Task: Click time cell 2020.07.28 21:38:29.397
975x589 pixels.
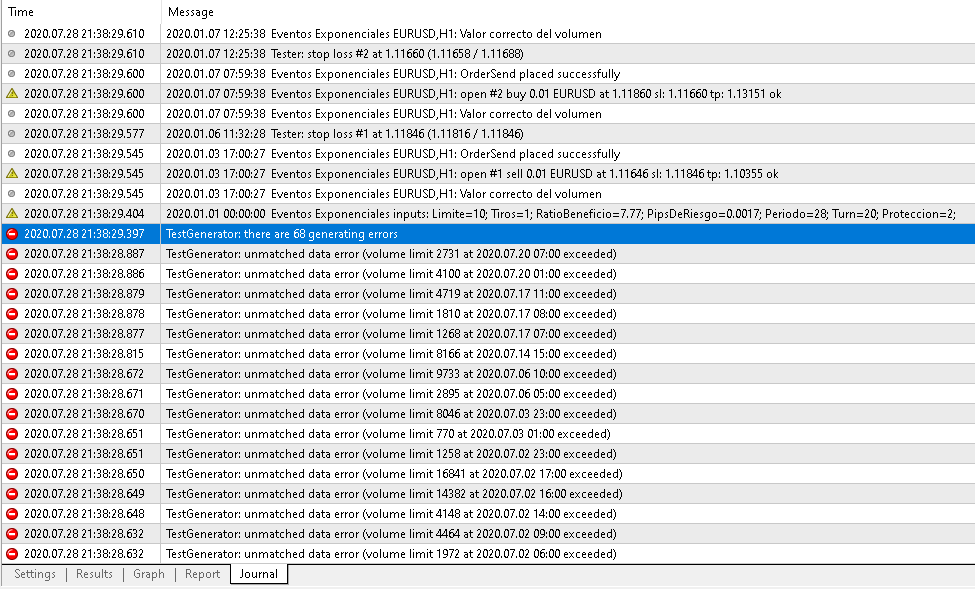Action: click(84, 234)
